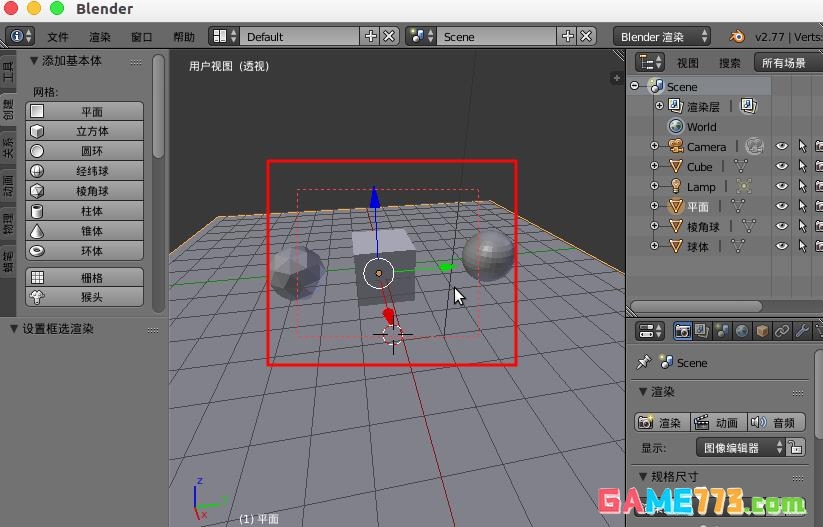Open the scene browser icon

pos(421,36)
